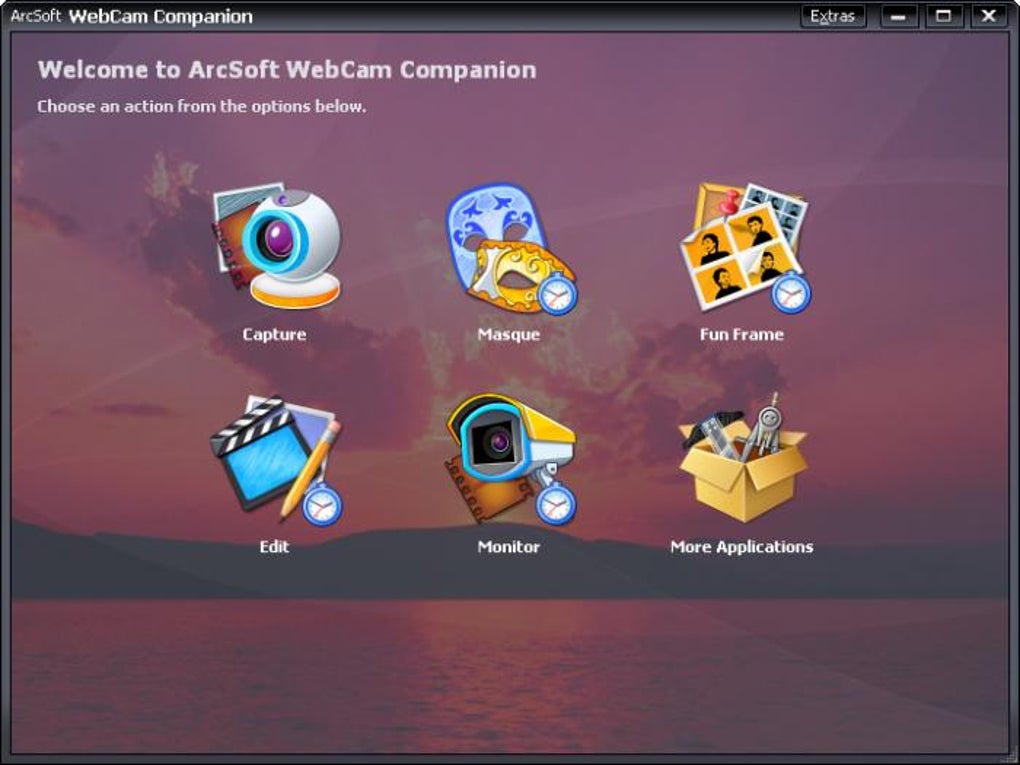Open the Capture webcam icon
The height and width of the screenshot is (765, 1020).
click(276, 246)
